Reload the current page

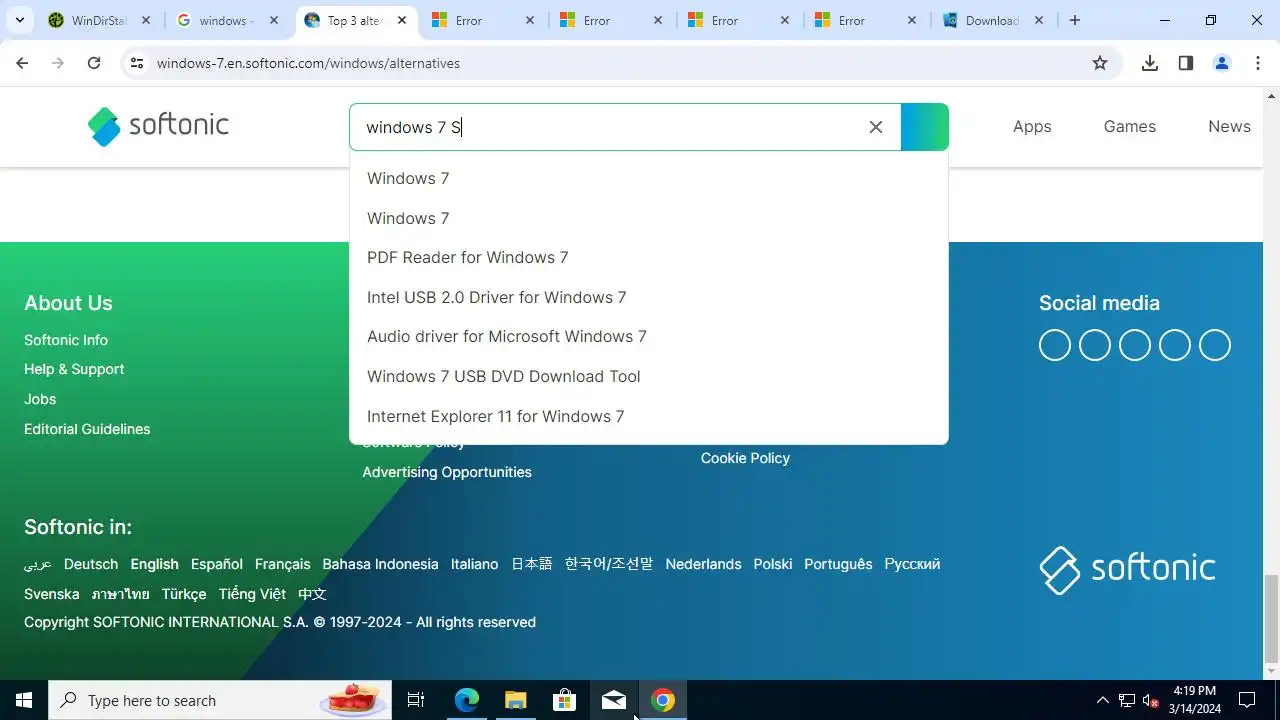[94, 63]
